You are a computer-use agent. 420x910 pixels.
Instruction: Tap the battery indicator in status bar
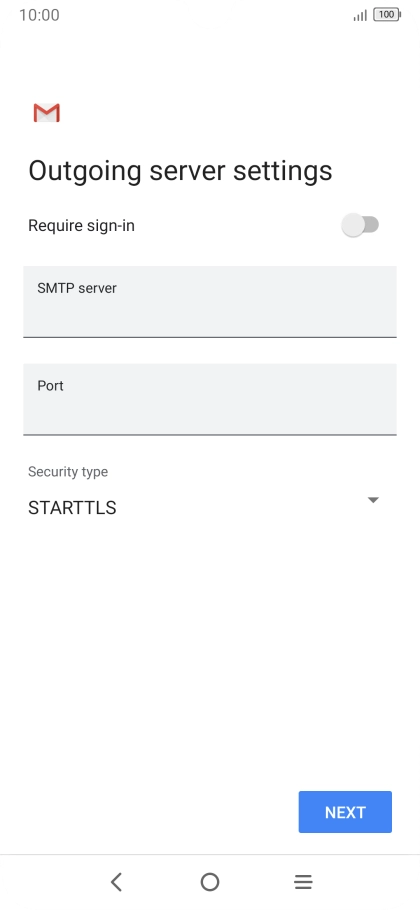coord(388,15)
